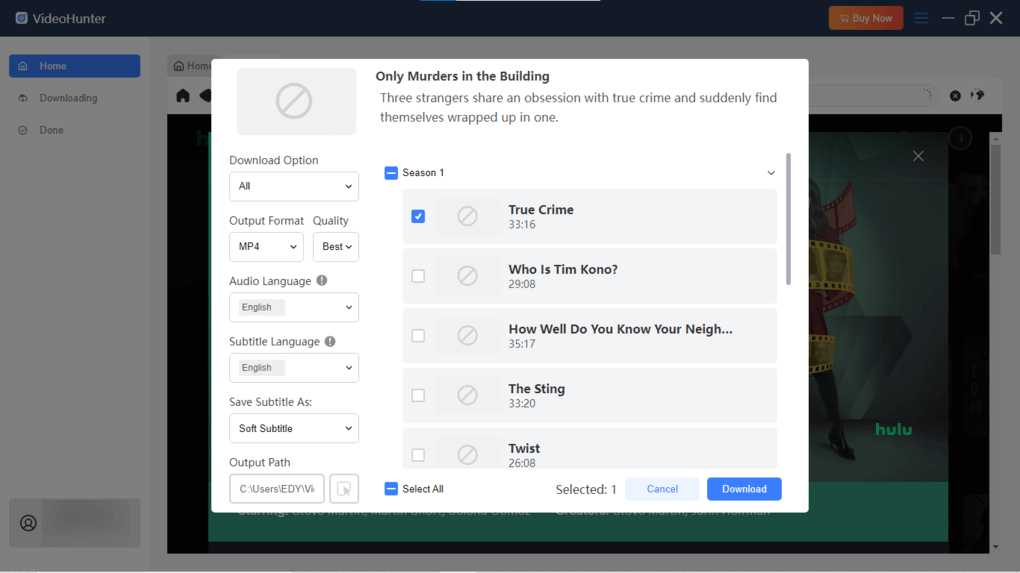Screen dimensions: 1020x573
Task: Click the scroll down arrow of the Hulu page
Action: point(995,547)
